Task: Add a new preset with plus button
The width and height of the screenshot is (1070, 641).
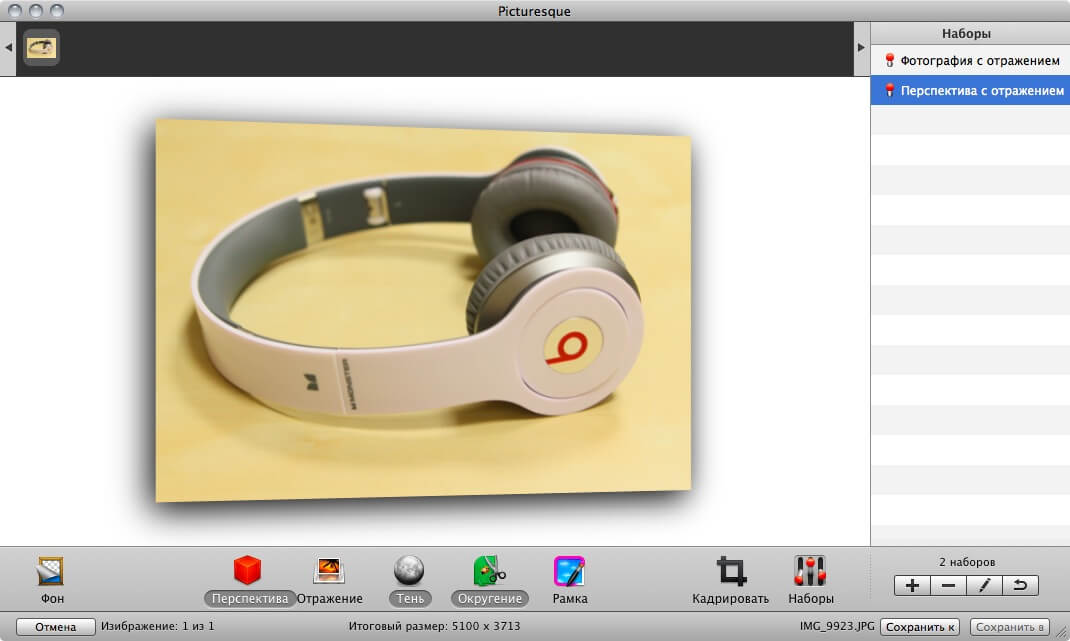Action: click(912, 586)
